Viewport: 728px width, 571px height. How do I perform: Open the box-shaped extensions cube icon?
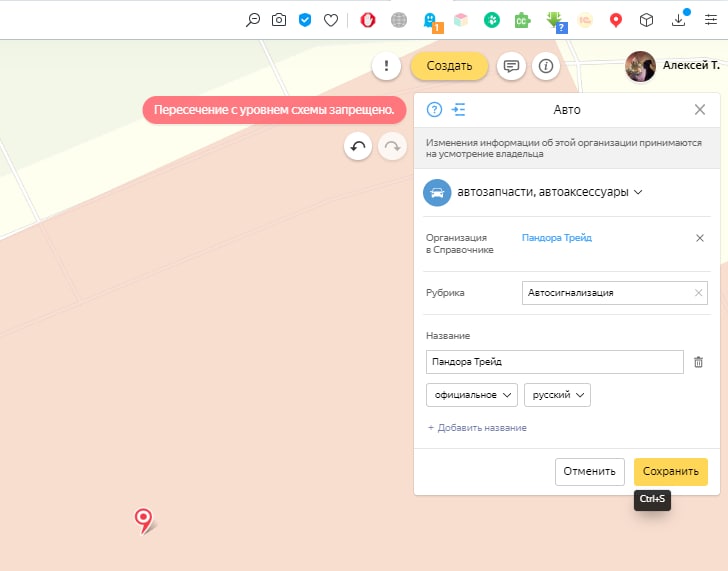click(x=646, y=20)
